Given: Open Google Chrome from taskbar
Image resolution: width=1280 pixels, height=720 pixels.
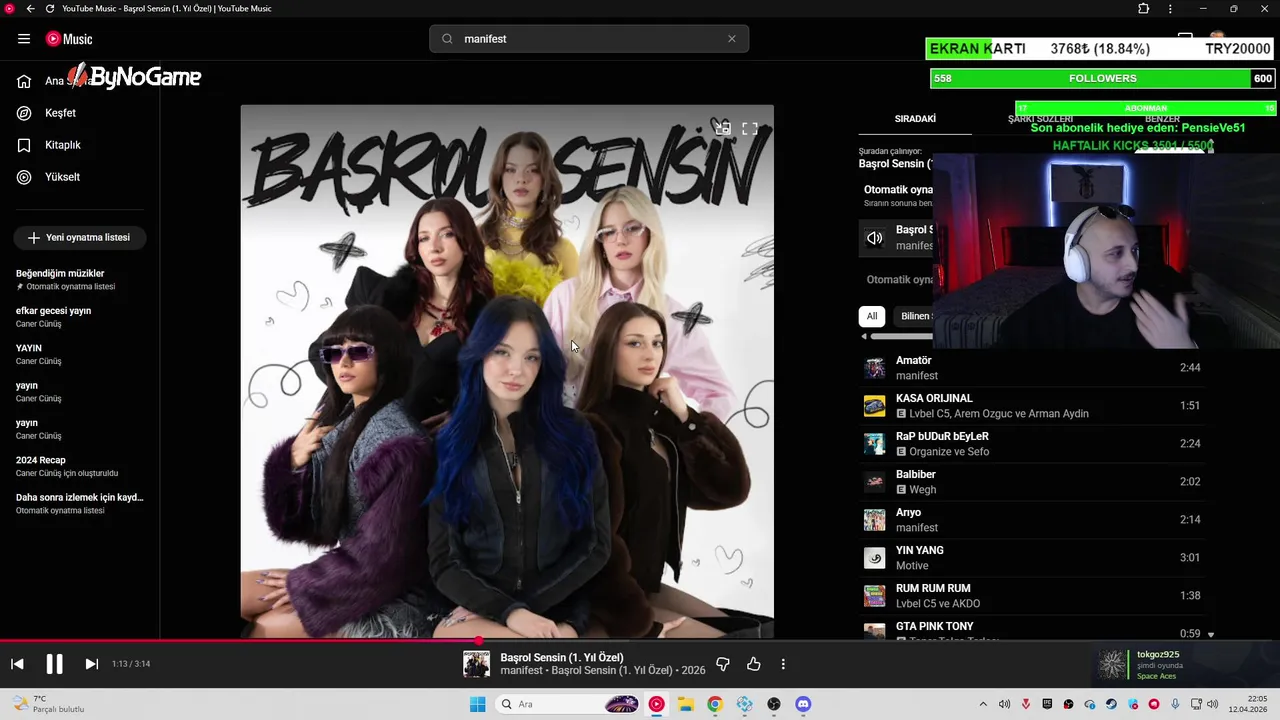Looking at the screenshot, I should point(714,704).
